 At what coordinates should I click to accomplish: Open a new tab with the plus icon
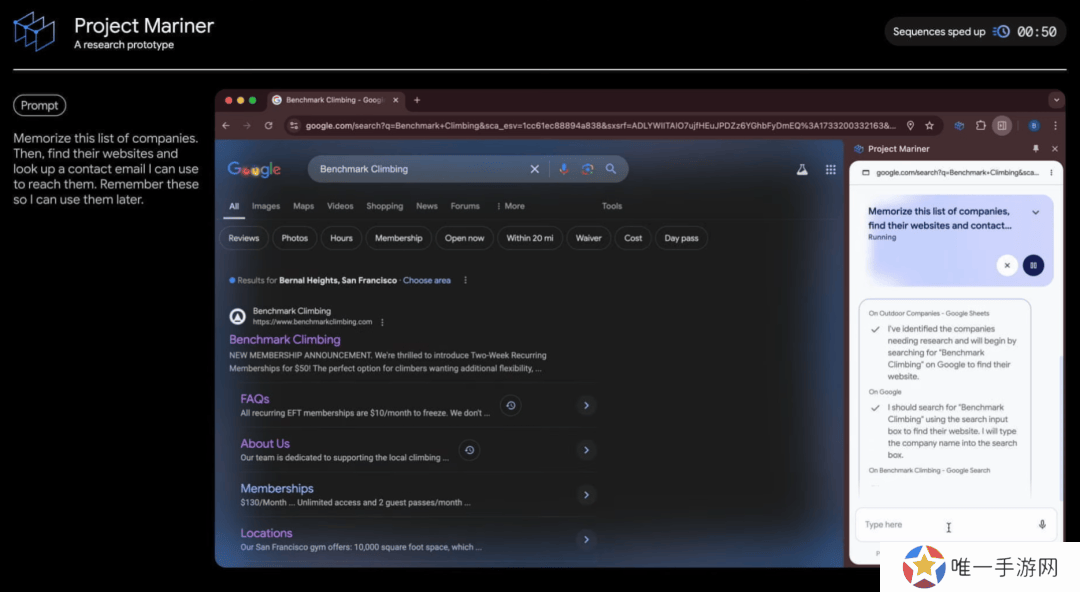click(417, 100)
